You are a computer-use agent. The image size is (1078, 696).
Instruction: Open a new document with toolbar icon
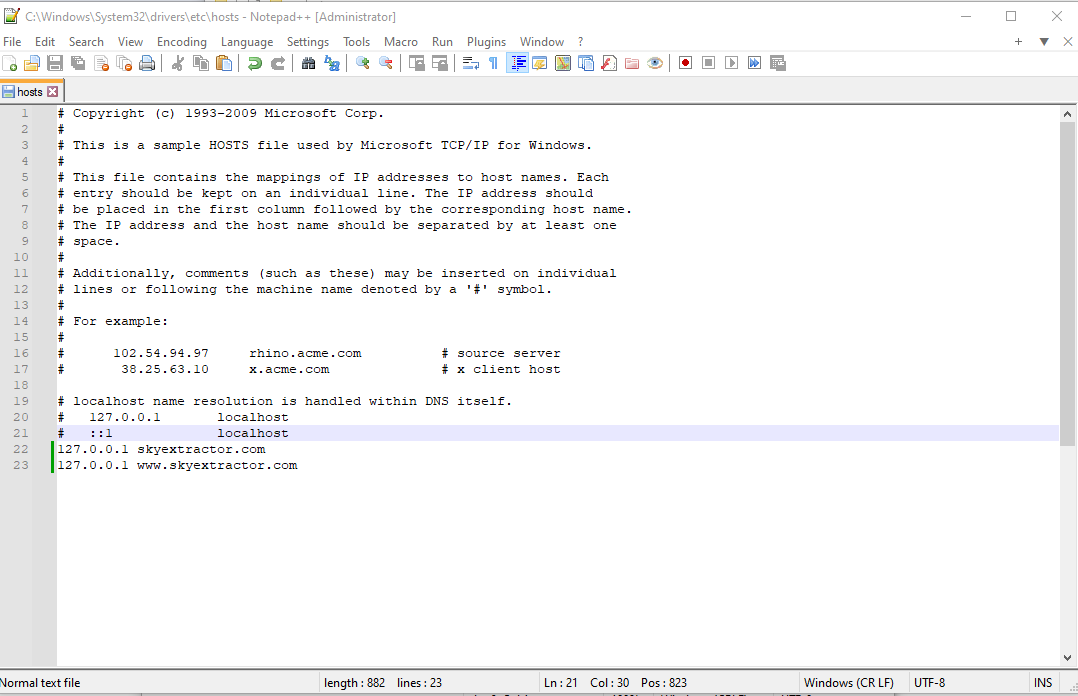(x=10, y=63)
